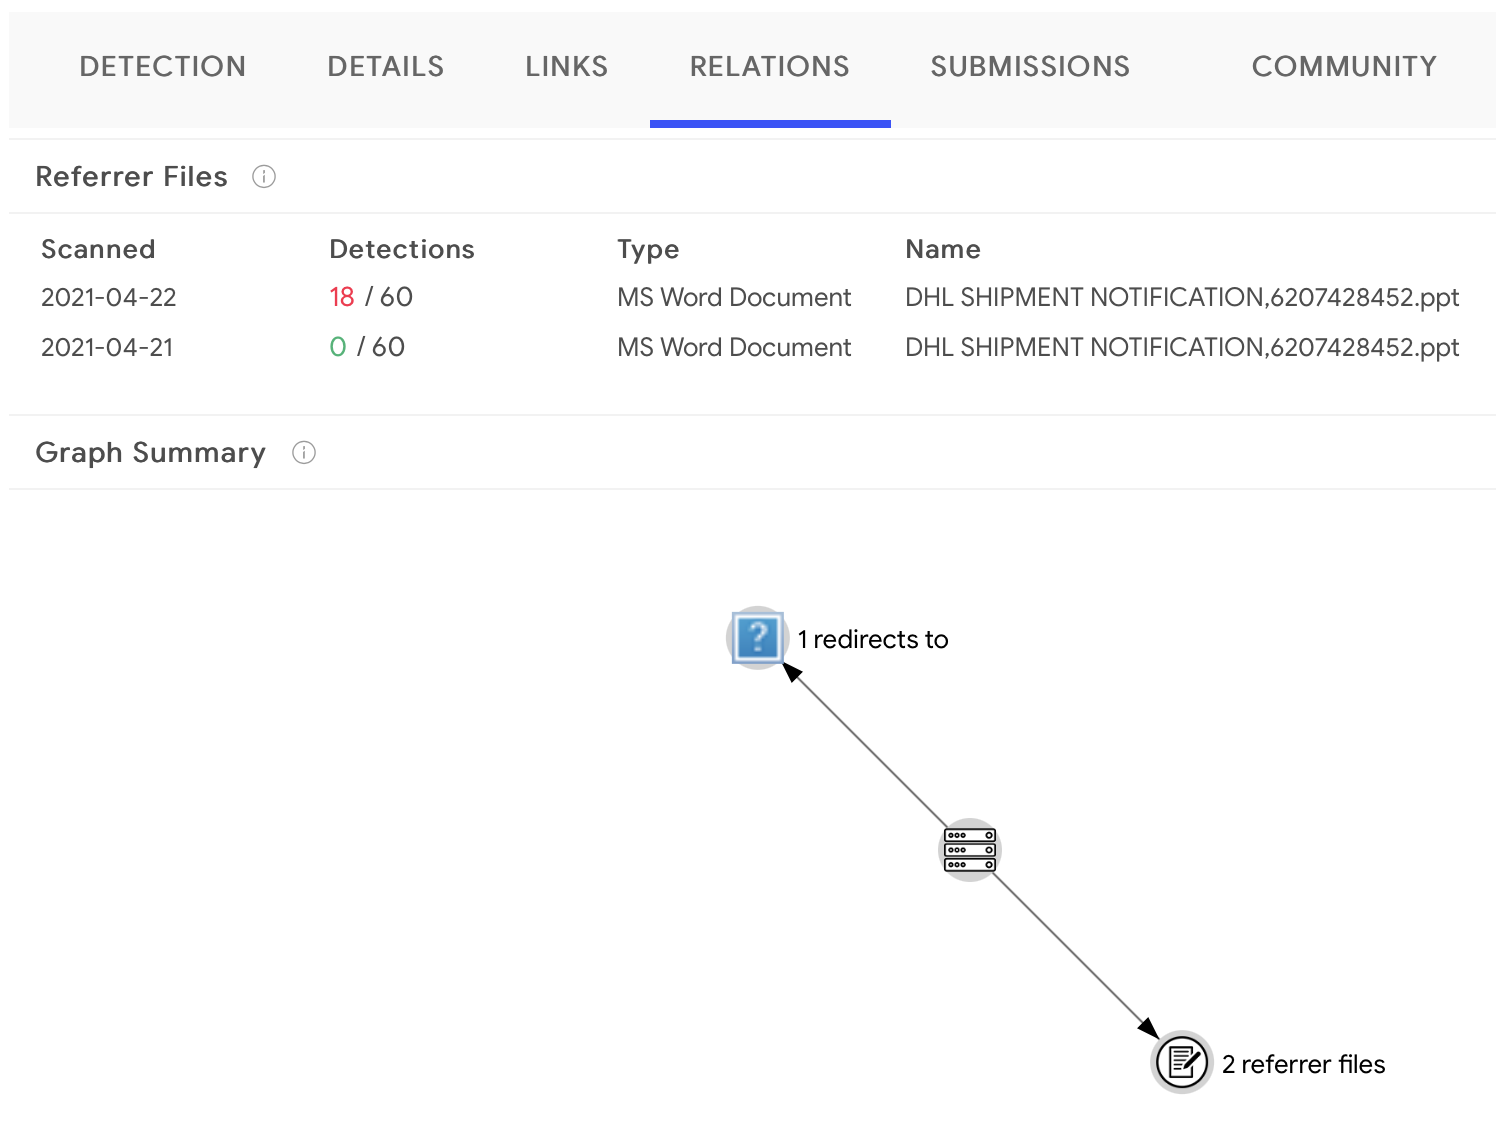Open the DHL file scanned 2021-04-21
1496x1130 pixels.
click(1181, 348)
